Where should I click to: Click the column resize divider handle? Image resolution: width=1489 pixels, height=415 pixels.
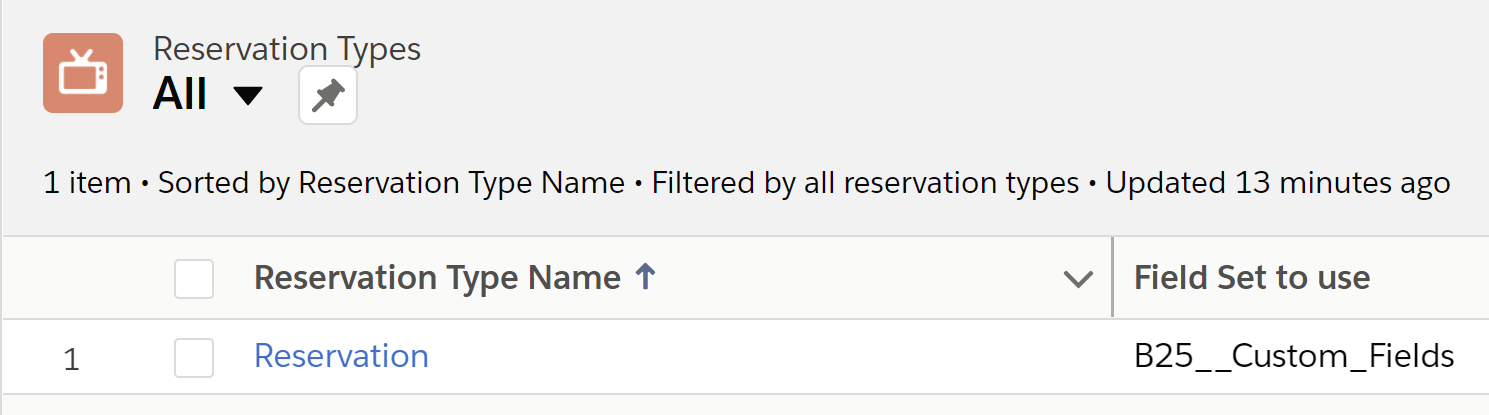point(1112,278)
